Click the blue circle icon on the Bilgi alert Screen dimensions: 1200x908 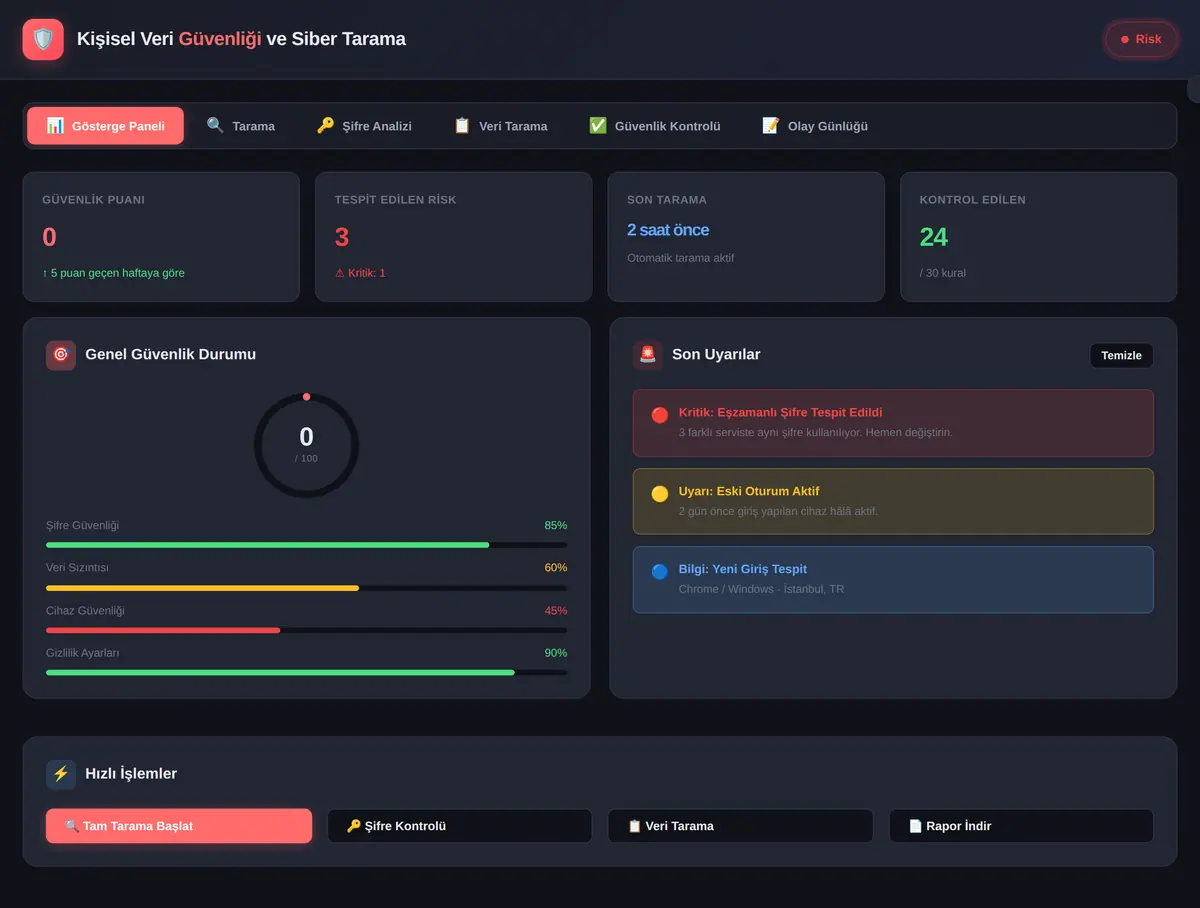[660, 571]
